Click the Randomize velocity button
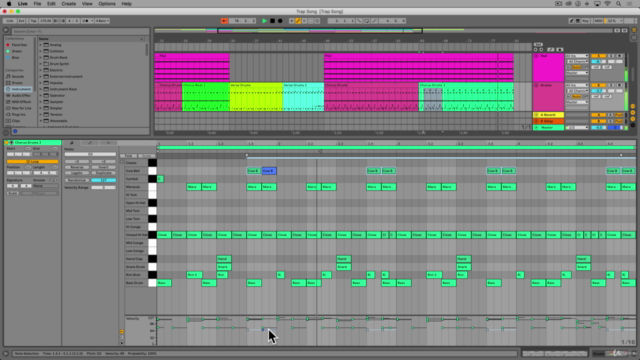 click(x=77, y=180)
